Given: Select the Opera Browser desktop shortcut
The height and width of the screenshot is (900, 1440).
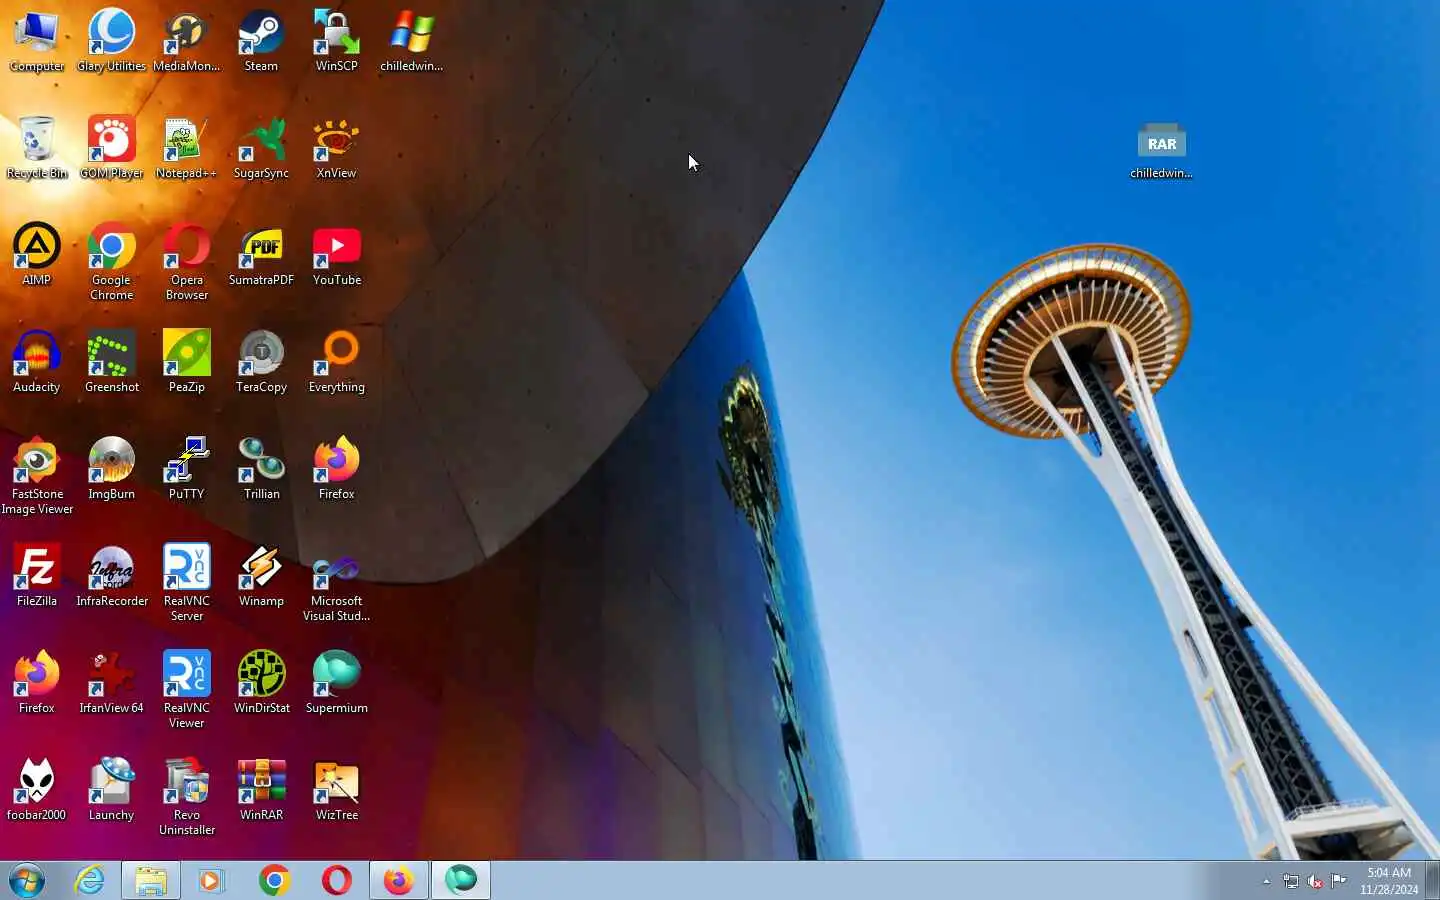Looking at the screenshot, I should tap(187, 261).
